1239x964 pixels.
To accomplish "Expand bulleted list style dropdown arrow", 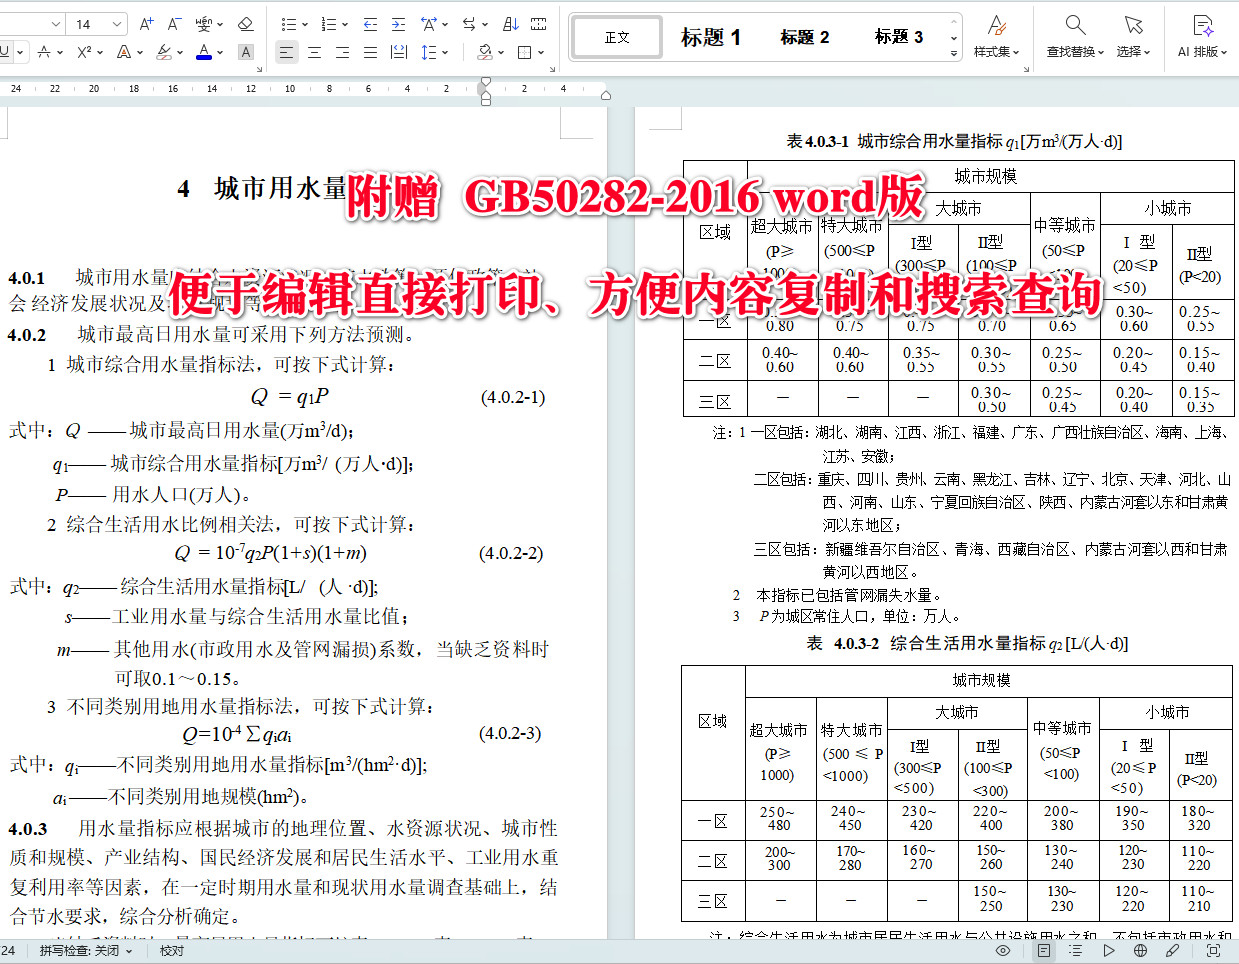I will 304,24.
